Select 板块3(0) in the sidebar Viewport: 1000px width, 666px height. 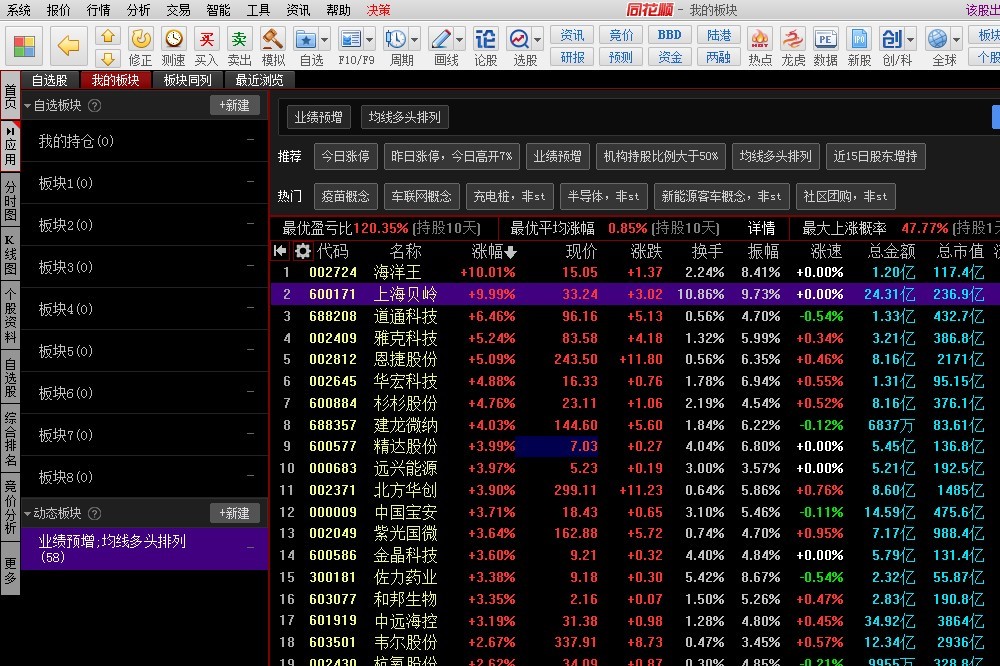pyautogui.click(x=144, y=267)
